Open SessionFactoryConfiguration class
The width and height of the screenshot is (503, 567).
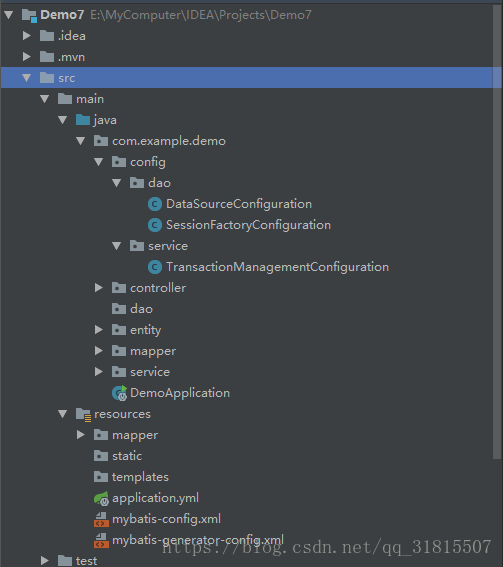point(248,225)
